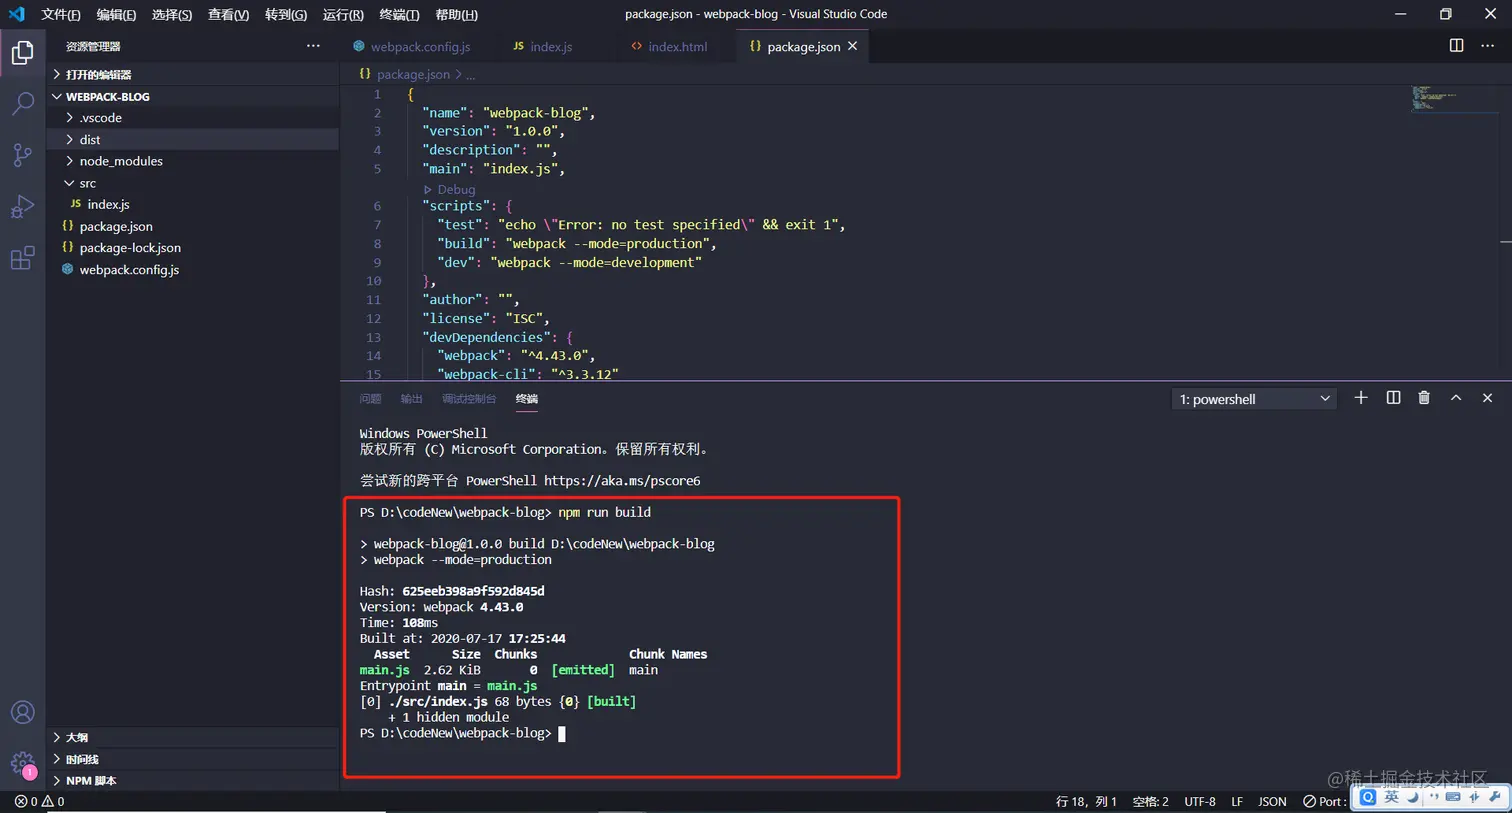Select the LF line ending indicator
Viewport: 1512px width, 813px height.
1236,801
